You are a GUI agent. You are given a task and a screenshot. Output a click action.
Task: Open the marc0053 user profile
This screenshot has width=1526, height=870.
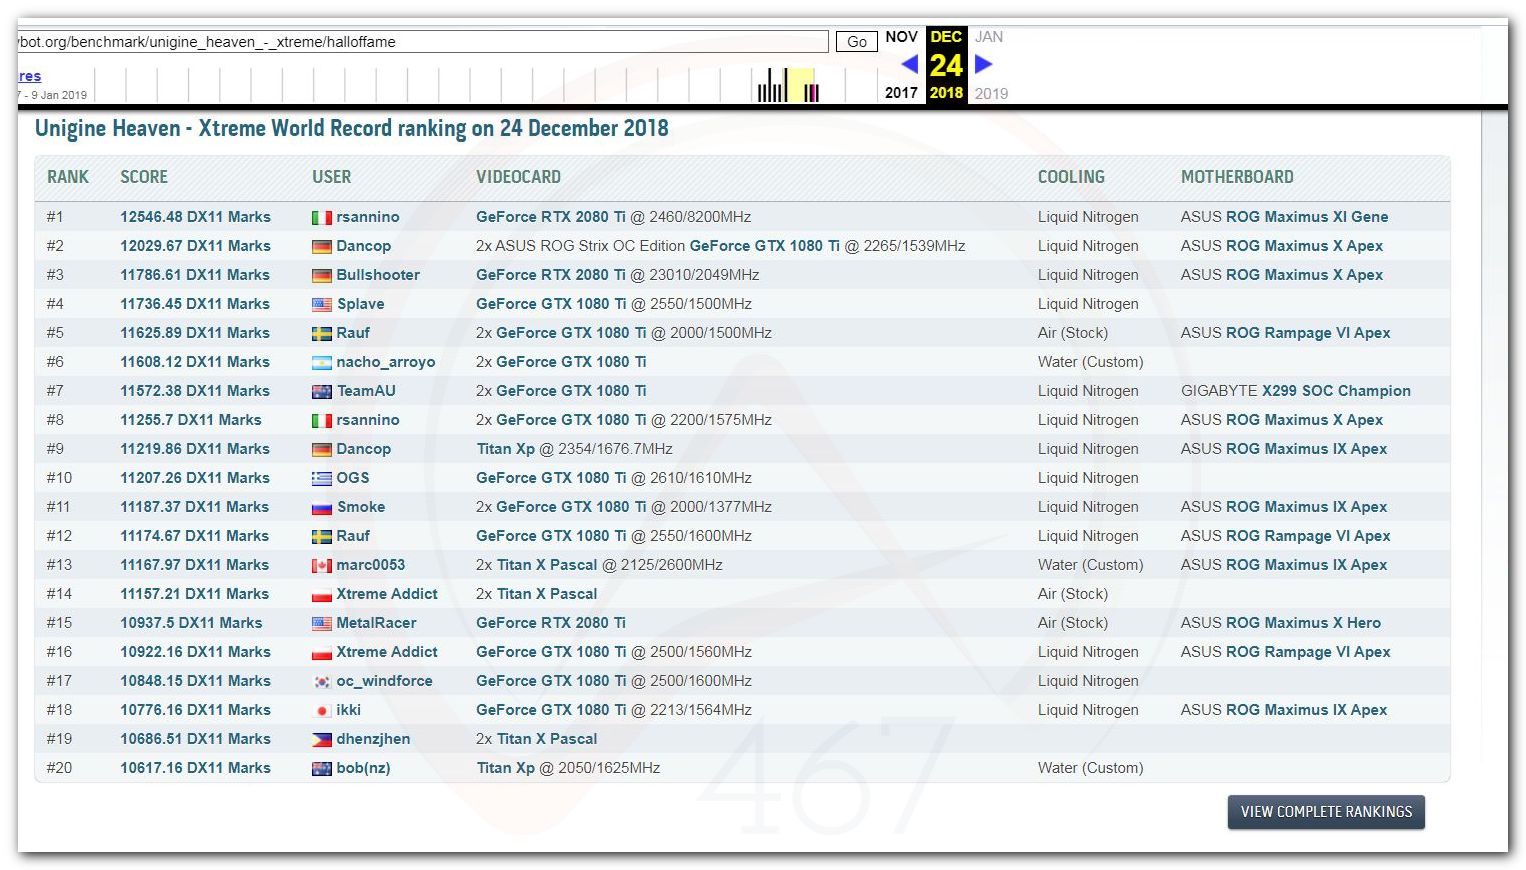(x=371, y=565)
